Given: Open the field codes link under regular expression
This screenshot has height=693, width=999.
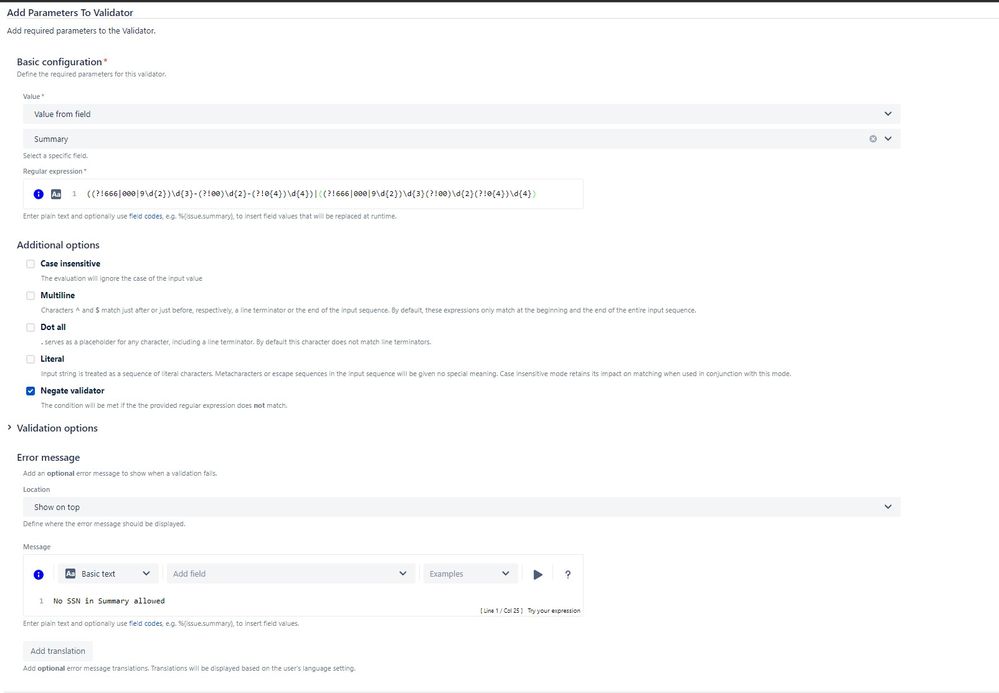Looking at the screenshot, I should 146,217.
